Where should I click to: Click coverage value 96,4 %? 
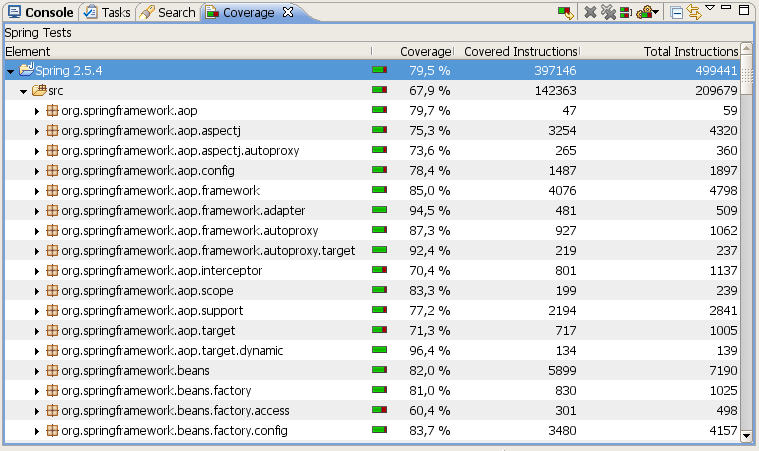430,350
